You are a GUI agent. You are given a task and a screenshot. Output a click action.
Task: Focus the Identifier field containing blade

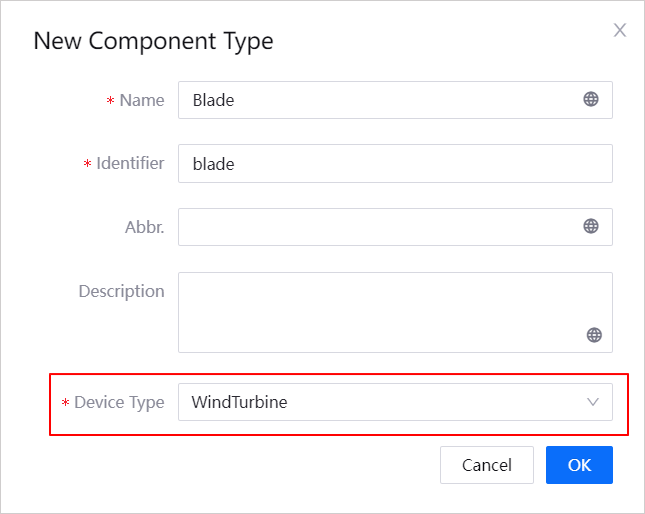point(394,163)
